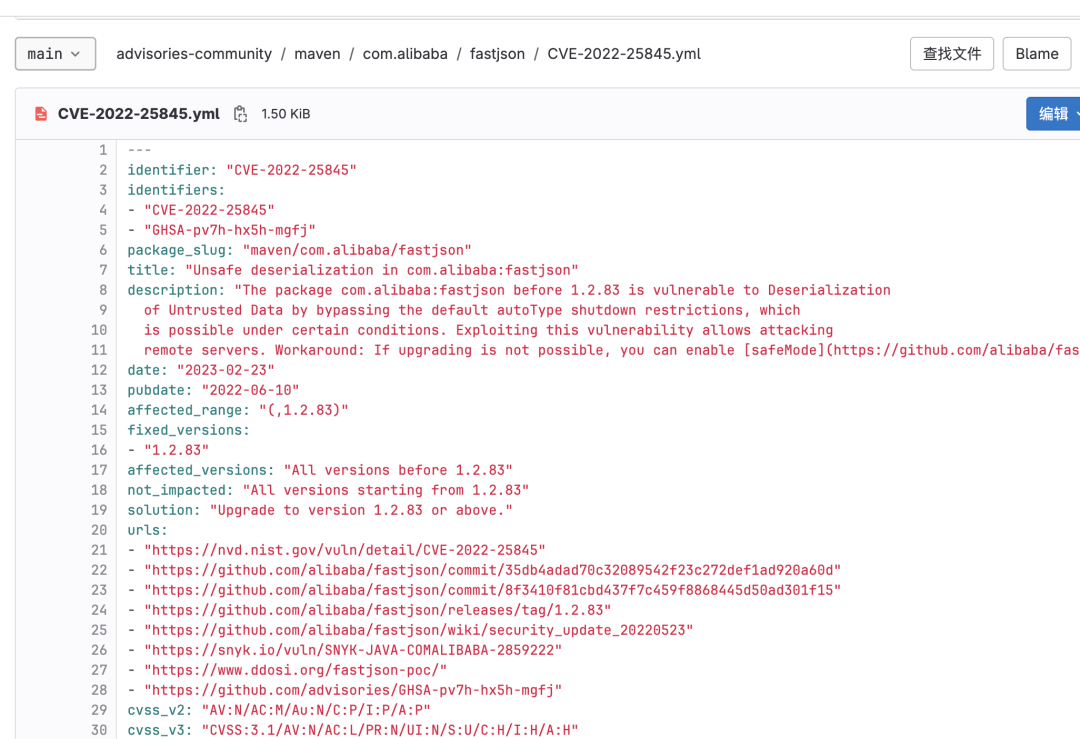The width and height of the screenshot is (1080, 739).
Task: Open Blame view for file
Action: coord(1037,54)
